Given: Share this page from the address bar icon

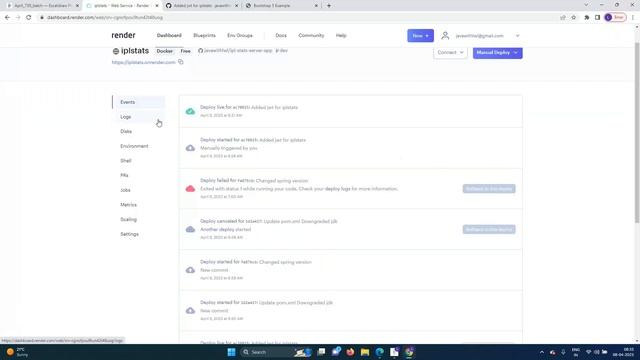Looking at the screenshot, I should pos(563,18).
